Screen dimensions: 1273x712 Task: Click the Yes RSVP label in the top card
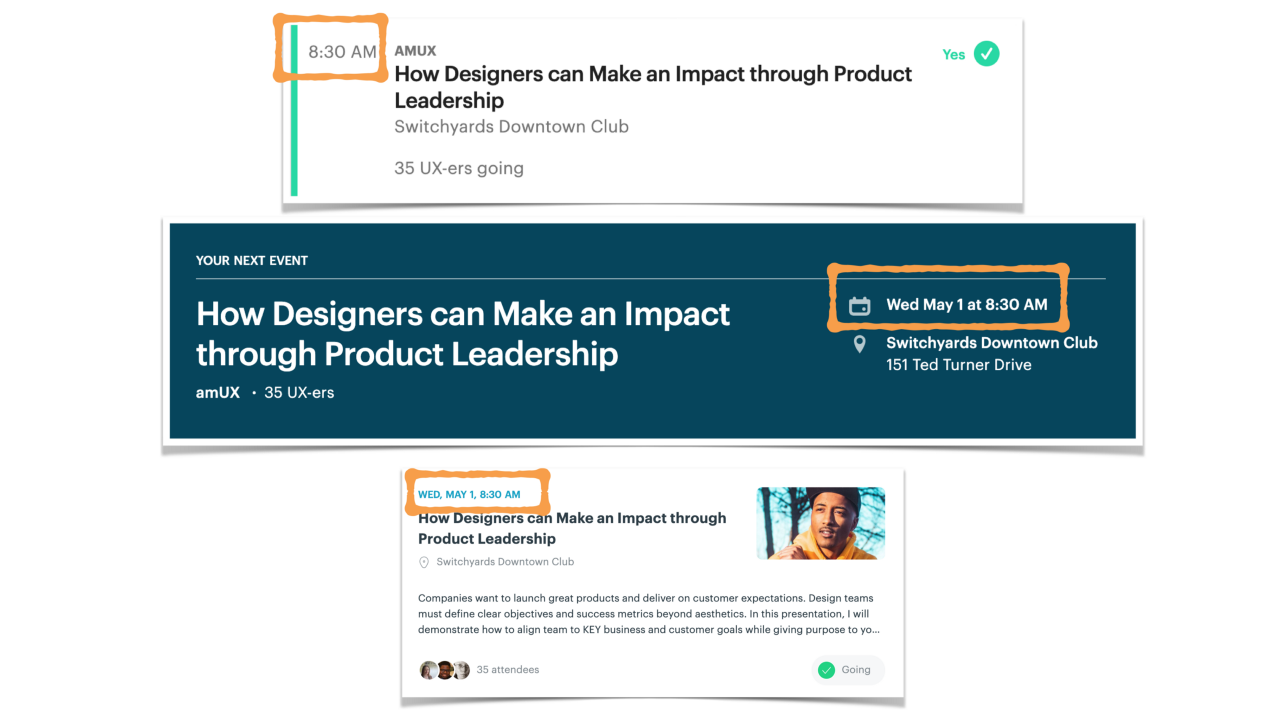point(953,55)
